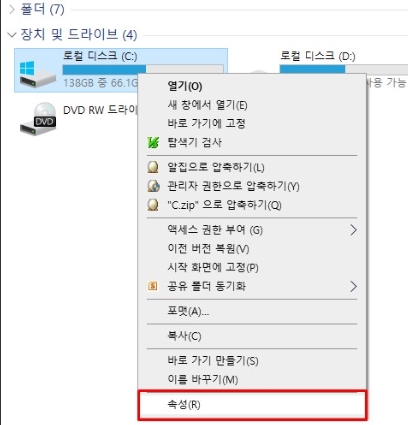Select the Local Disk (C:) drive icon
This screenshot has width=410, height=425.
[37, 74]
